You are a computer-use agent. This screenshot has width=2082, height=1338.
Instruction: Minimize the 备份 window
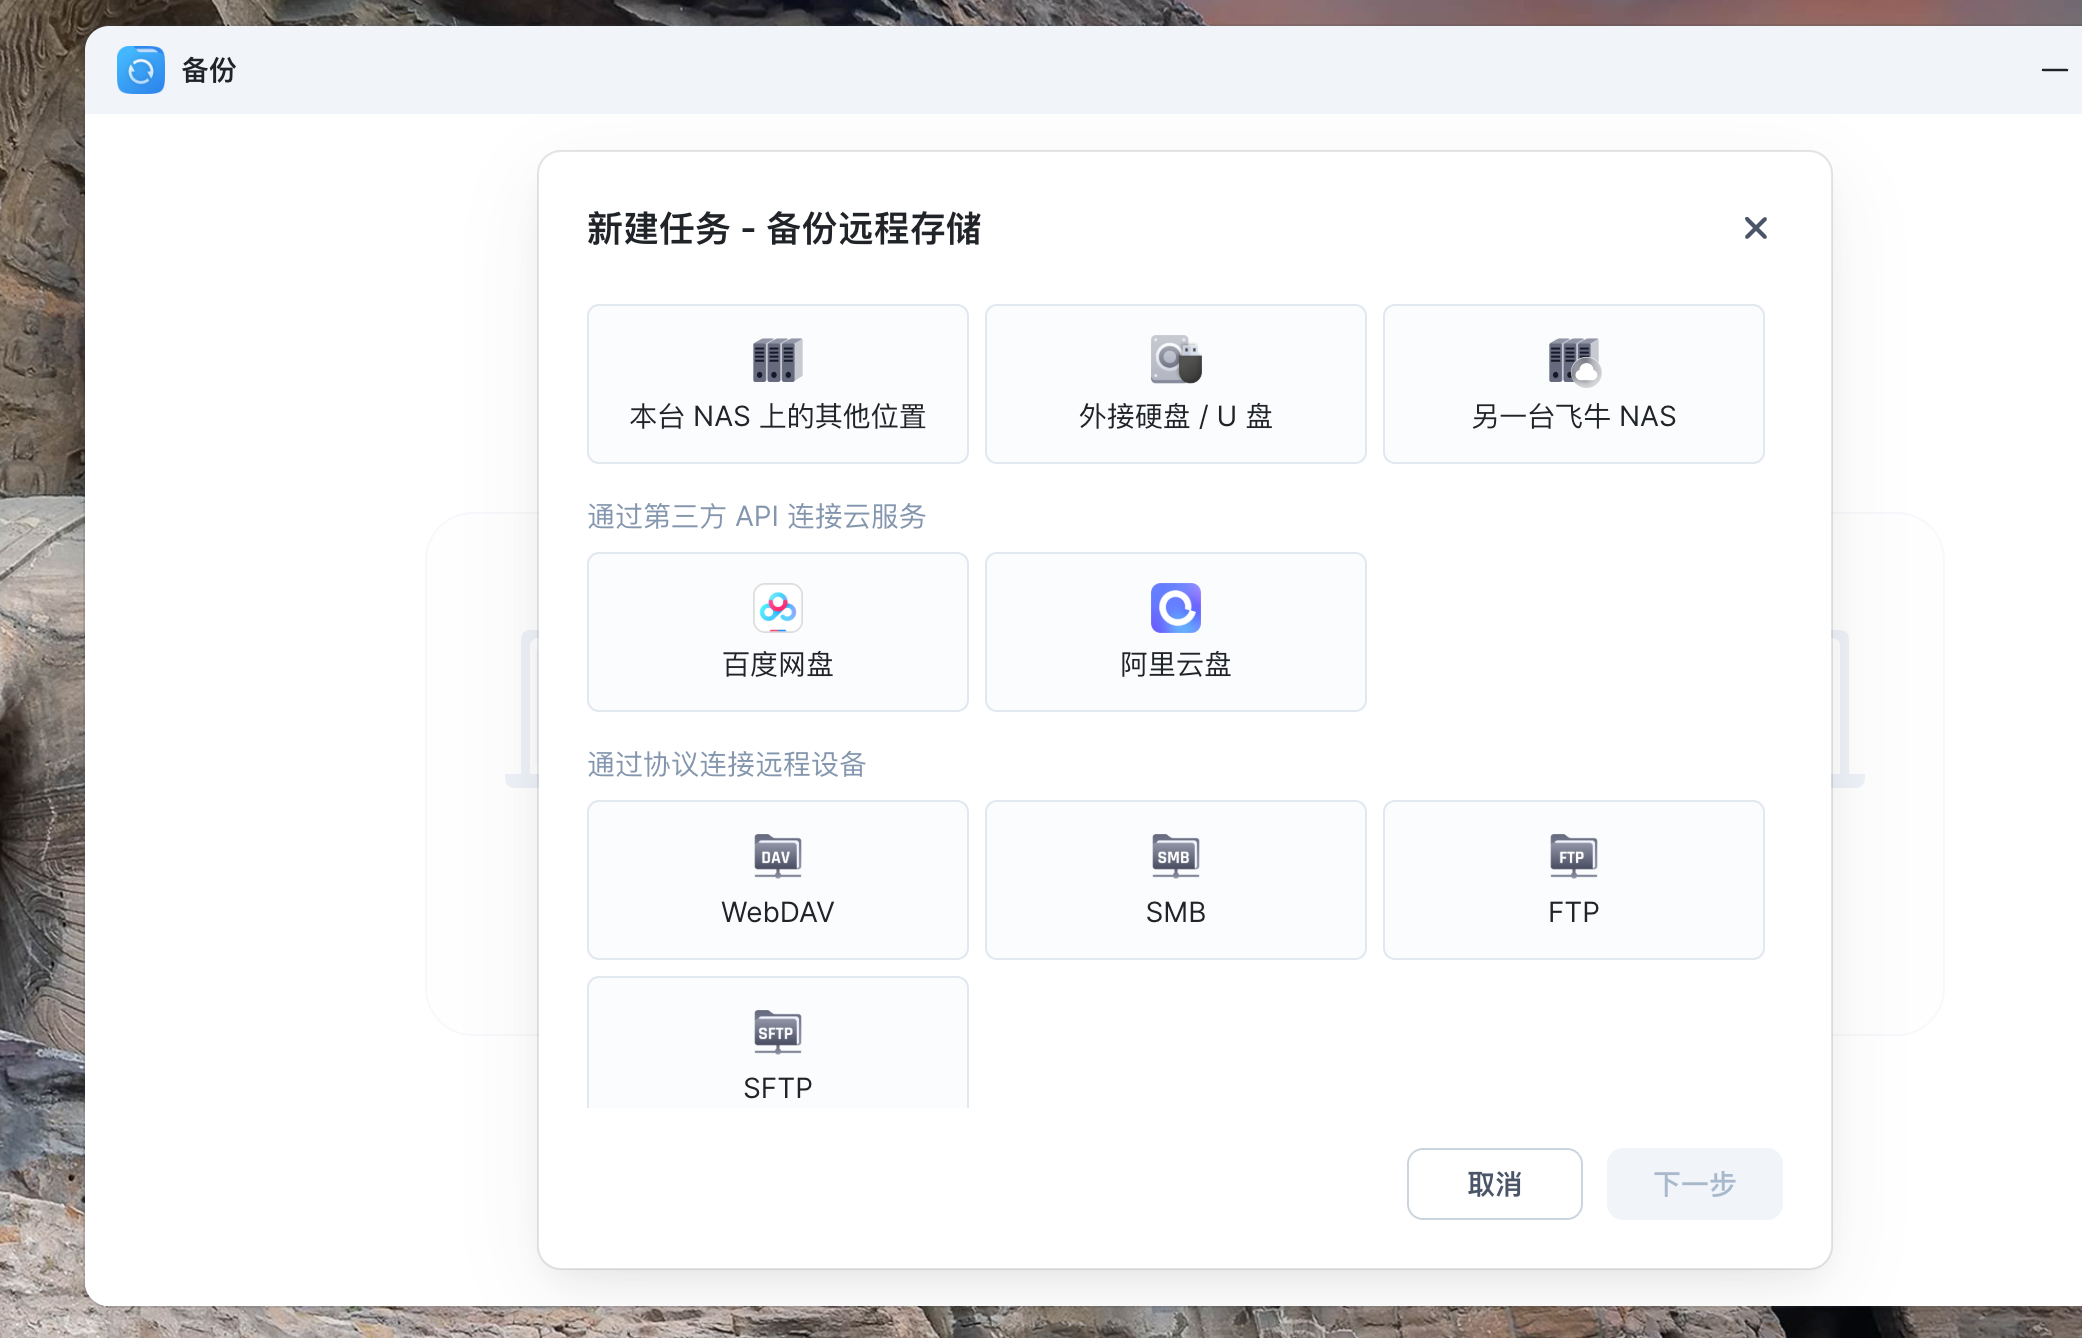[x=2053, y=70]
